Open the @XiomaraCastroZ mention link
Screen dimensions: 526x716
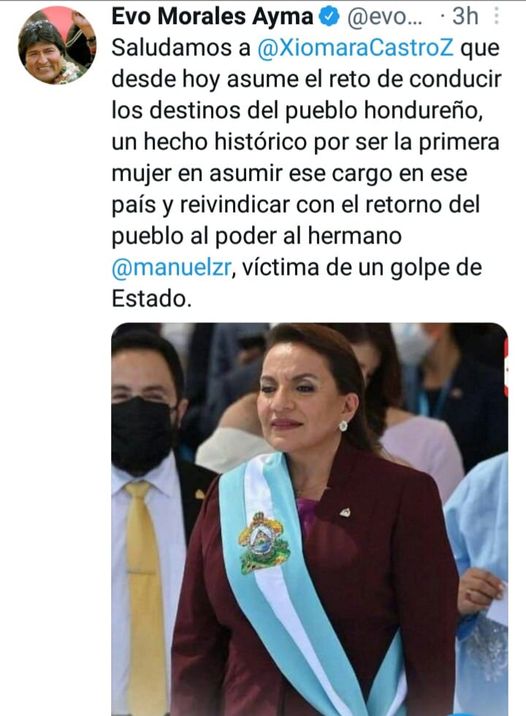[356, 48]
